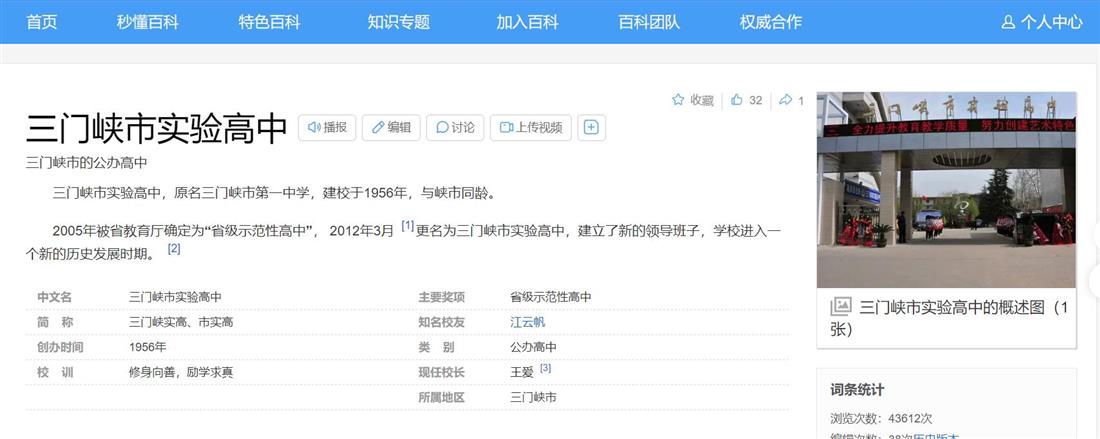Open 权威合作 menu item

point(770,22)
